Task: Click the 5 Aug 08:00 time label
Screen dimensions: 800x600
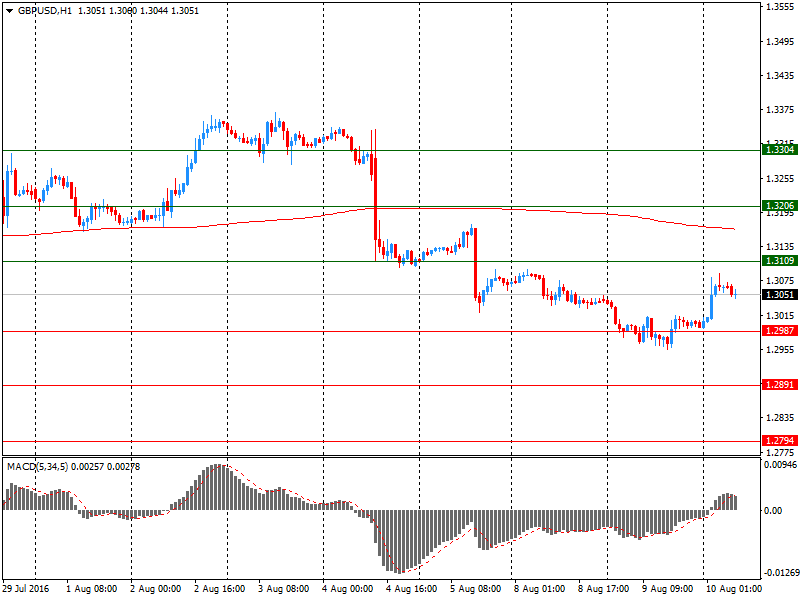Action: (x=476, y=588)
